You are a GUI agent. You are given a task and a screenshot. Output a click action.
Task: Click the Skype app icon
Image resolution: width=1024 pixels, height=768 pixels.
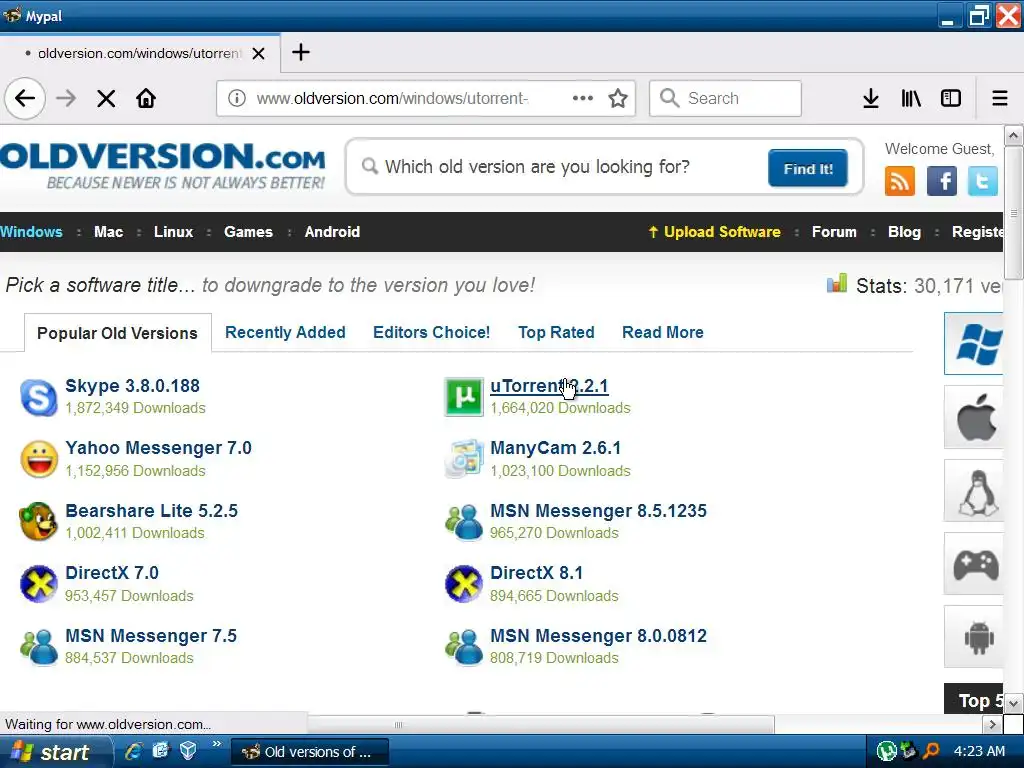[39, 397]
